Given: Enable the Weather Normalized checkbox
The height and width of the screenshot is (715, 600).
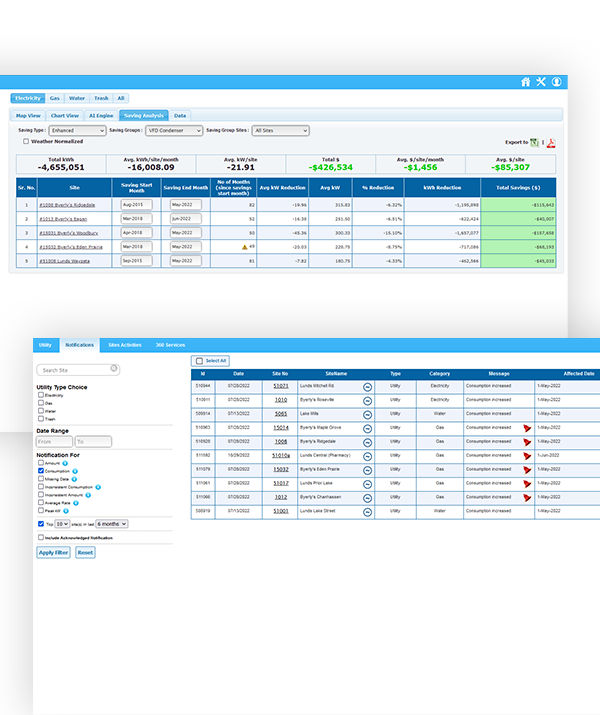Looking at the screenshot, I should point(25,141).
